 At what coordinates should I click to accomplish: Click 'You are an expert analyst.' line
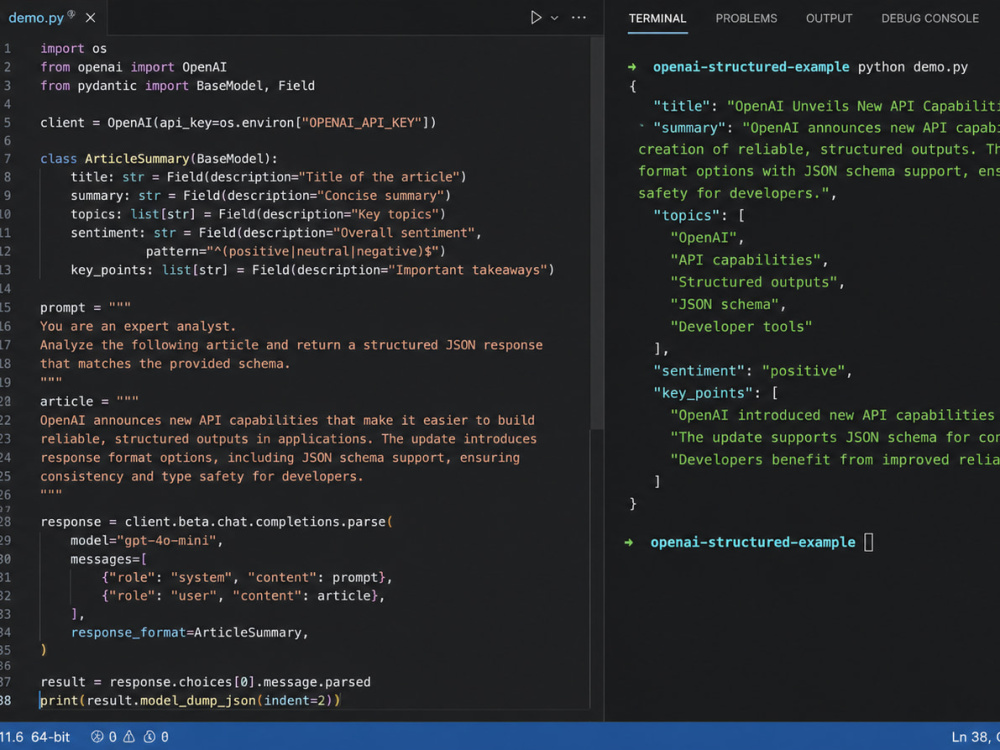(x=138, y=326)
